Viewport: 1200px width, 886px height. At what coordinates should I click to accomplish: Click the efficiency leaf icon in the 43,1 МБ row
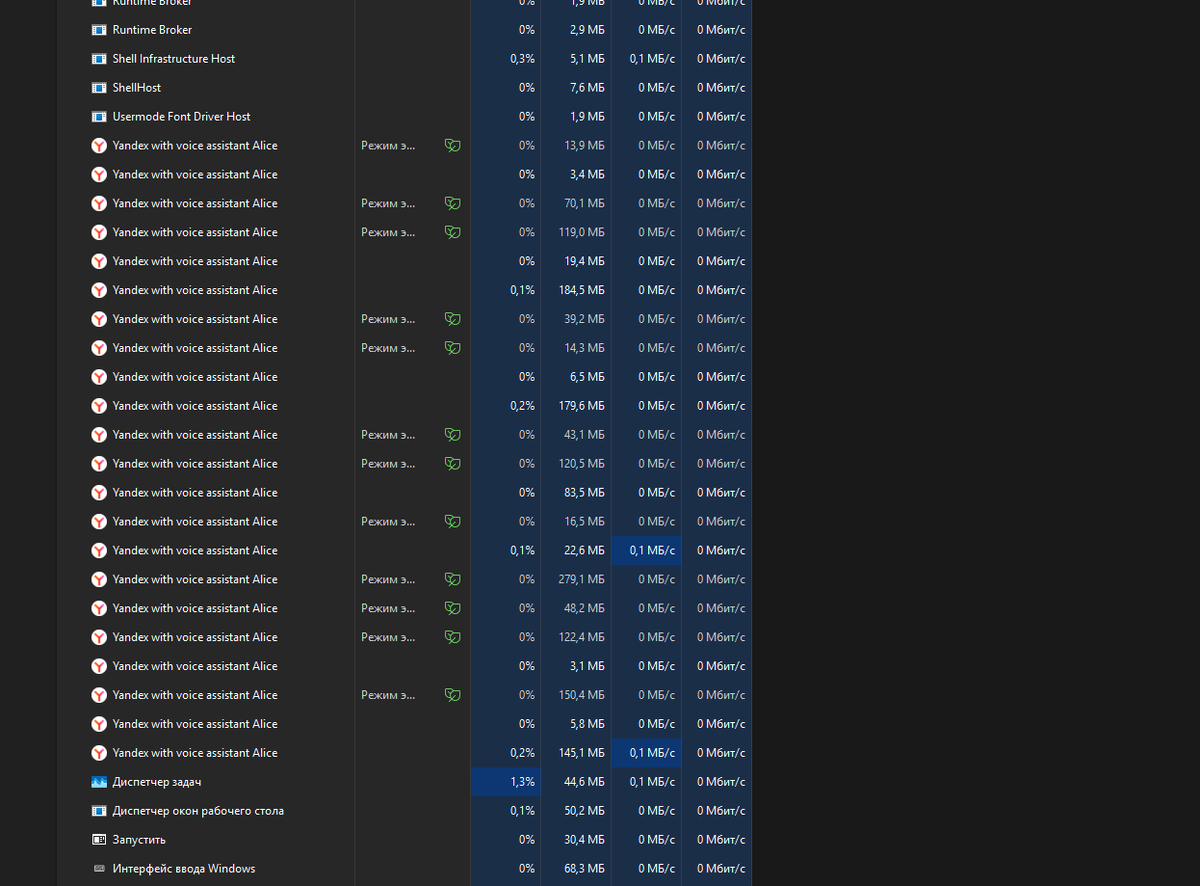click(453, 435)
